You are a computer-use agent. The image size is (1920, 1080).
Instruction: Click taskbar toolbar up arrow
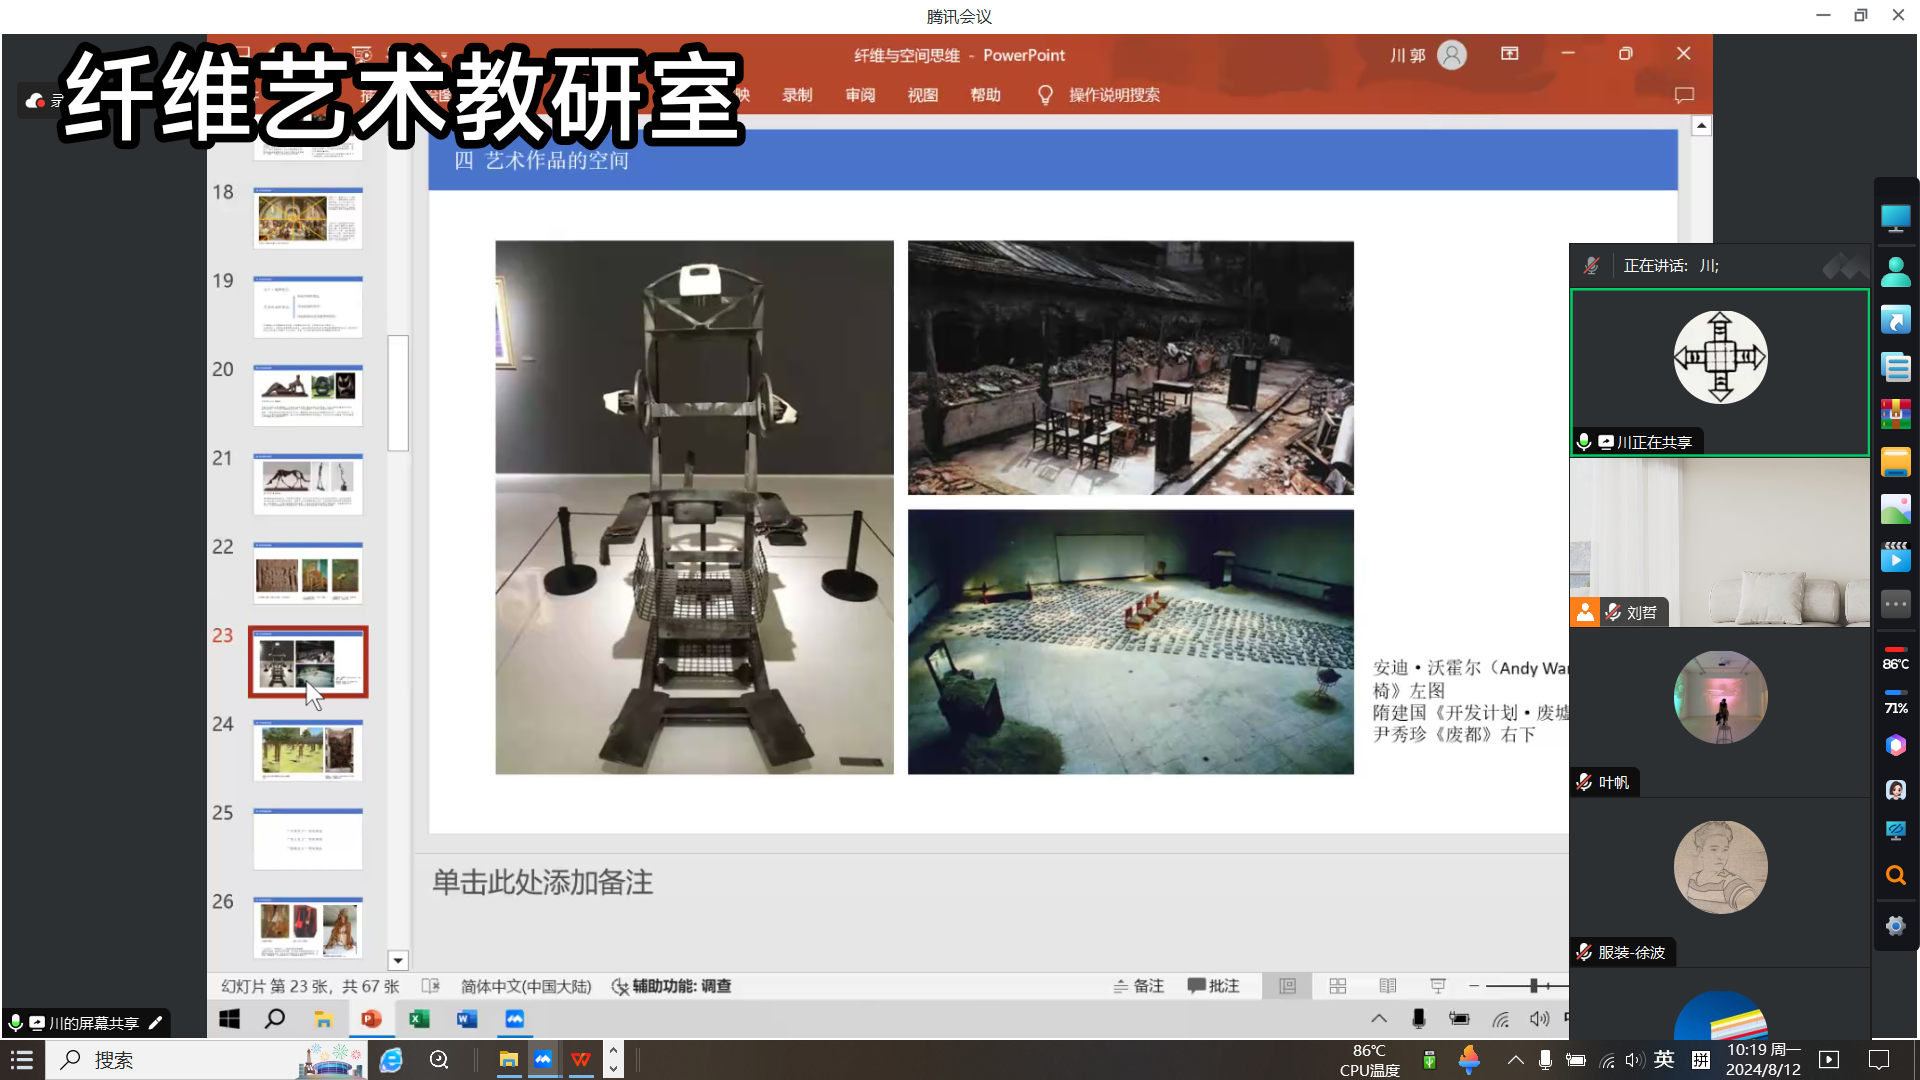pos(613,1050)
